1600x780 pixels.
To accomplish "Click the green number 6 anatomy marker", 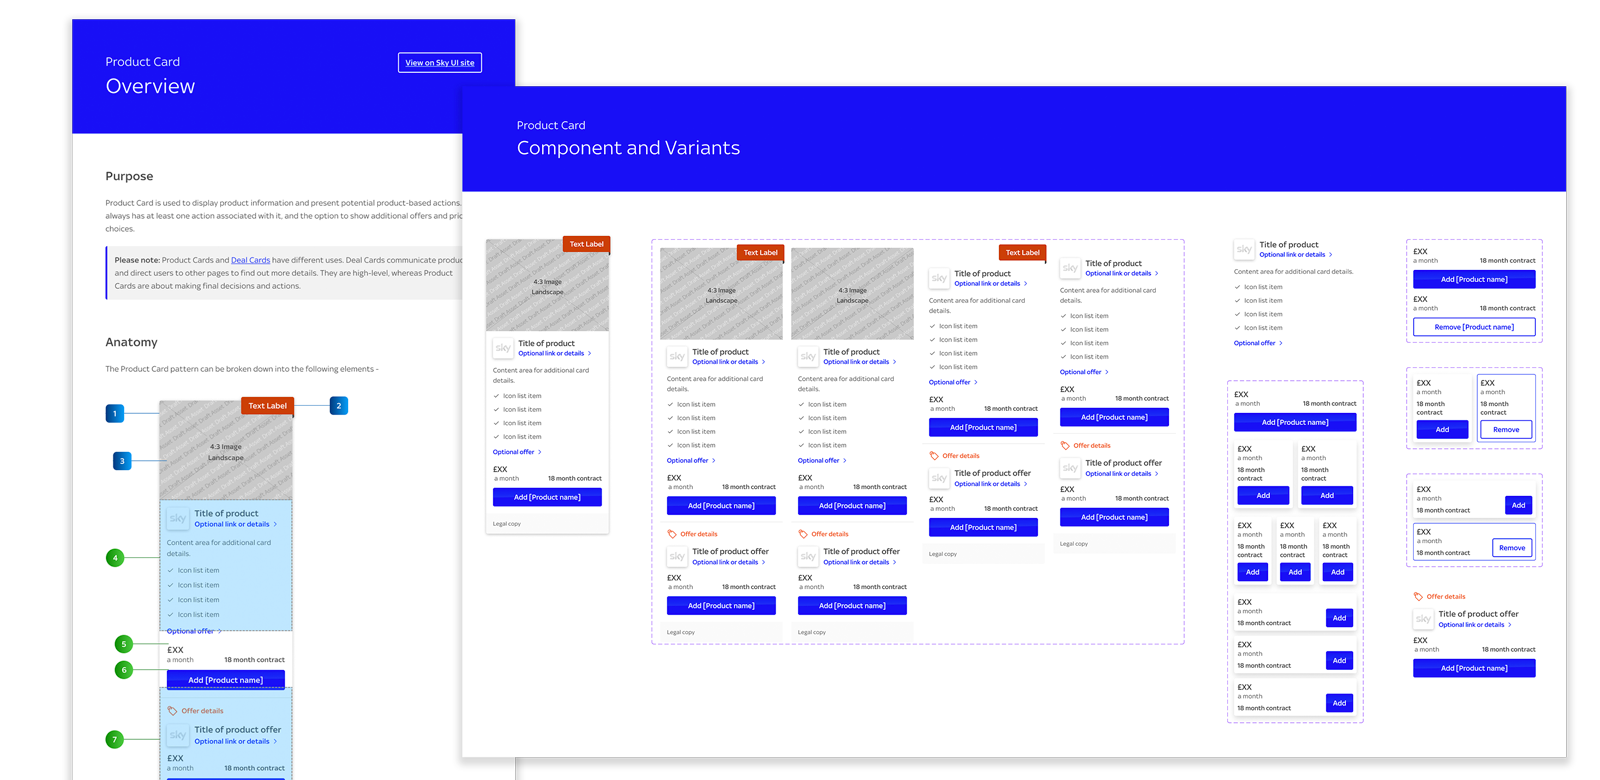I will point(124,670).
